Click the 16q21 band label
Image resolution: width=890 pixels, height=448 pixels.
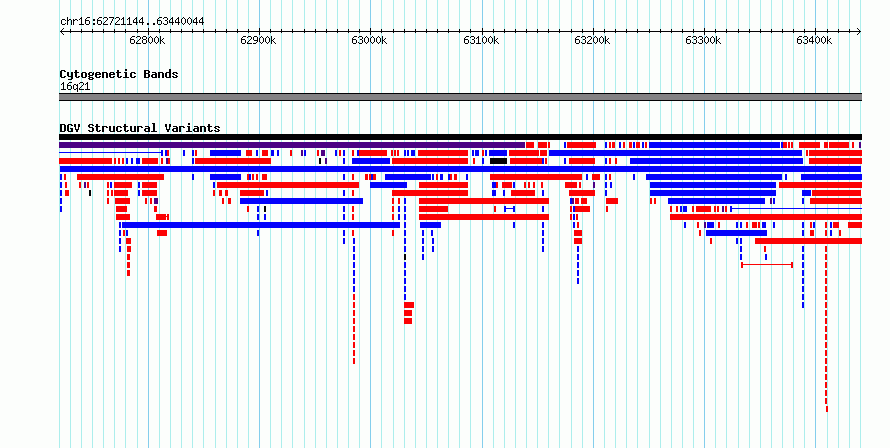(x=75, y=87)
